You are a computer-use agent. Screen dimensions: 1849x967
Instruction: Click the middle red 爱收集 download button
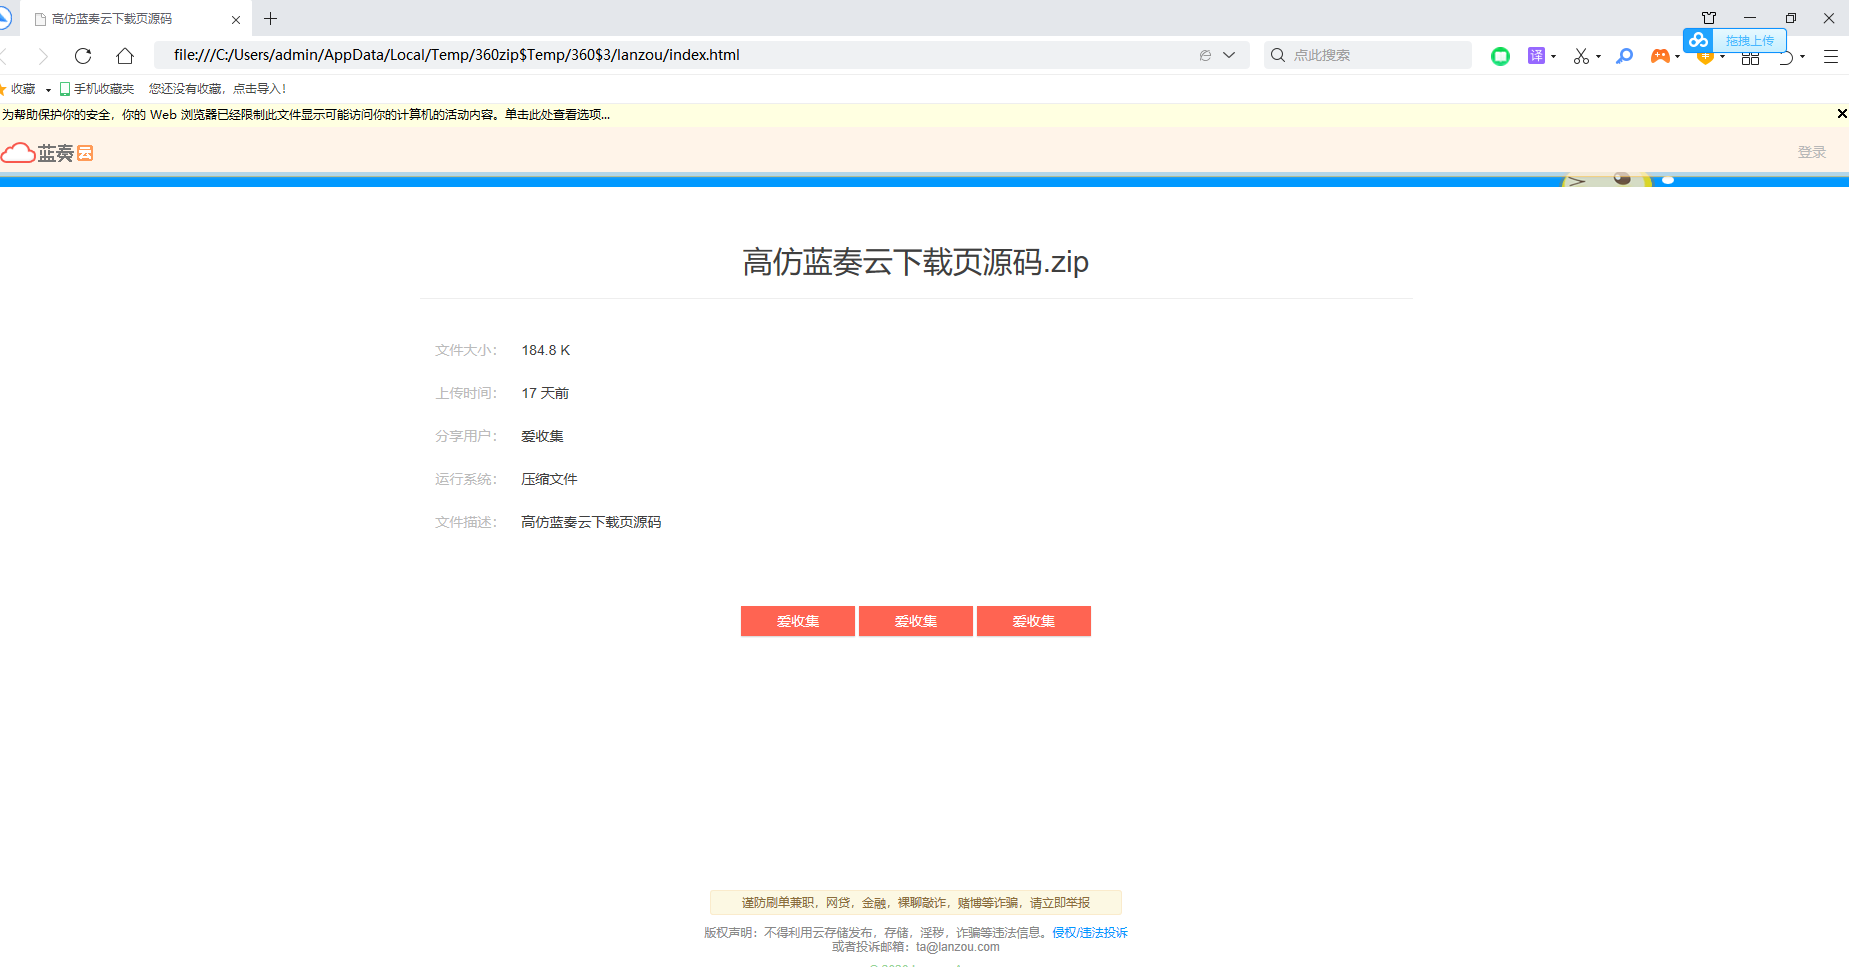tap(916, 621)
